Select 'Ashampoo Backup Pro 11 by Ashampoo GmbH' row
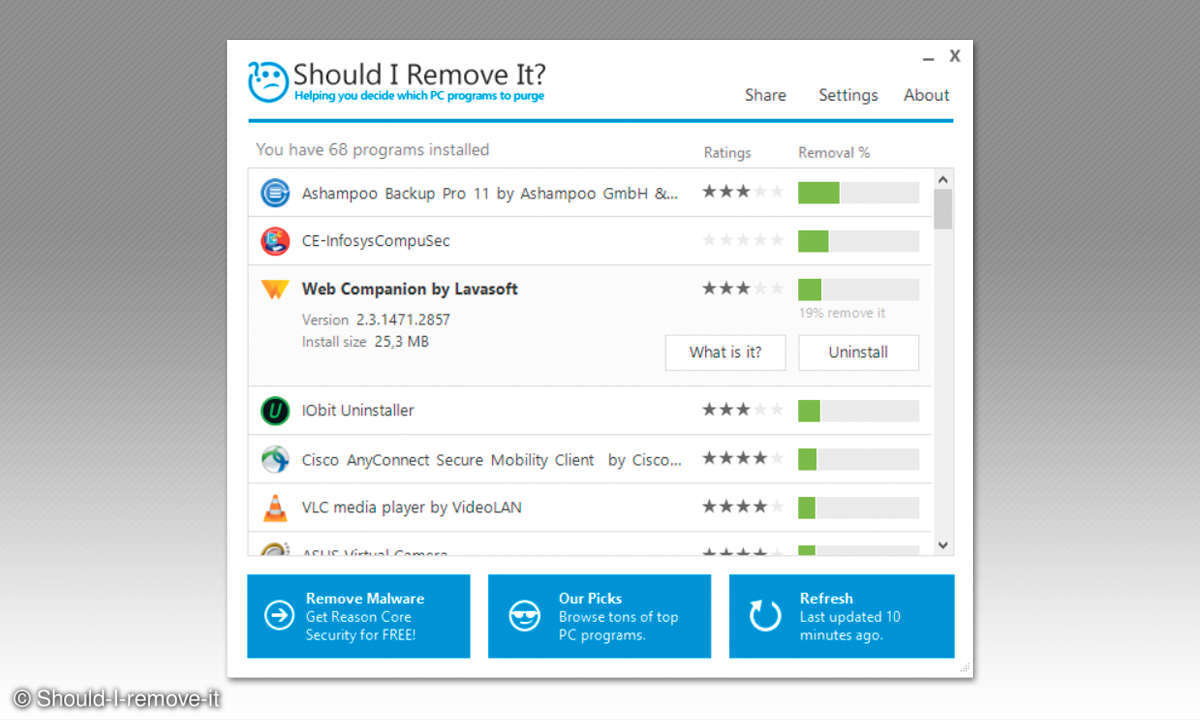 590,192
